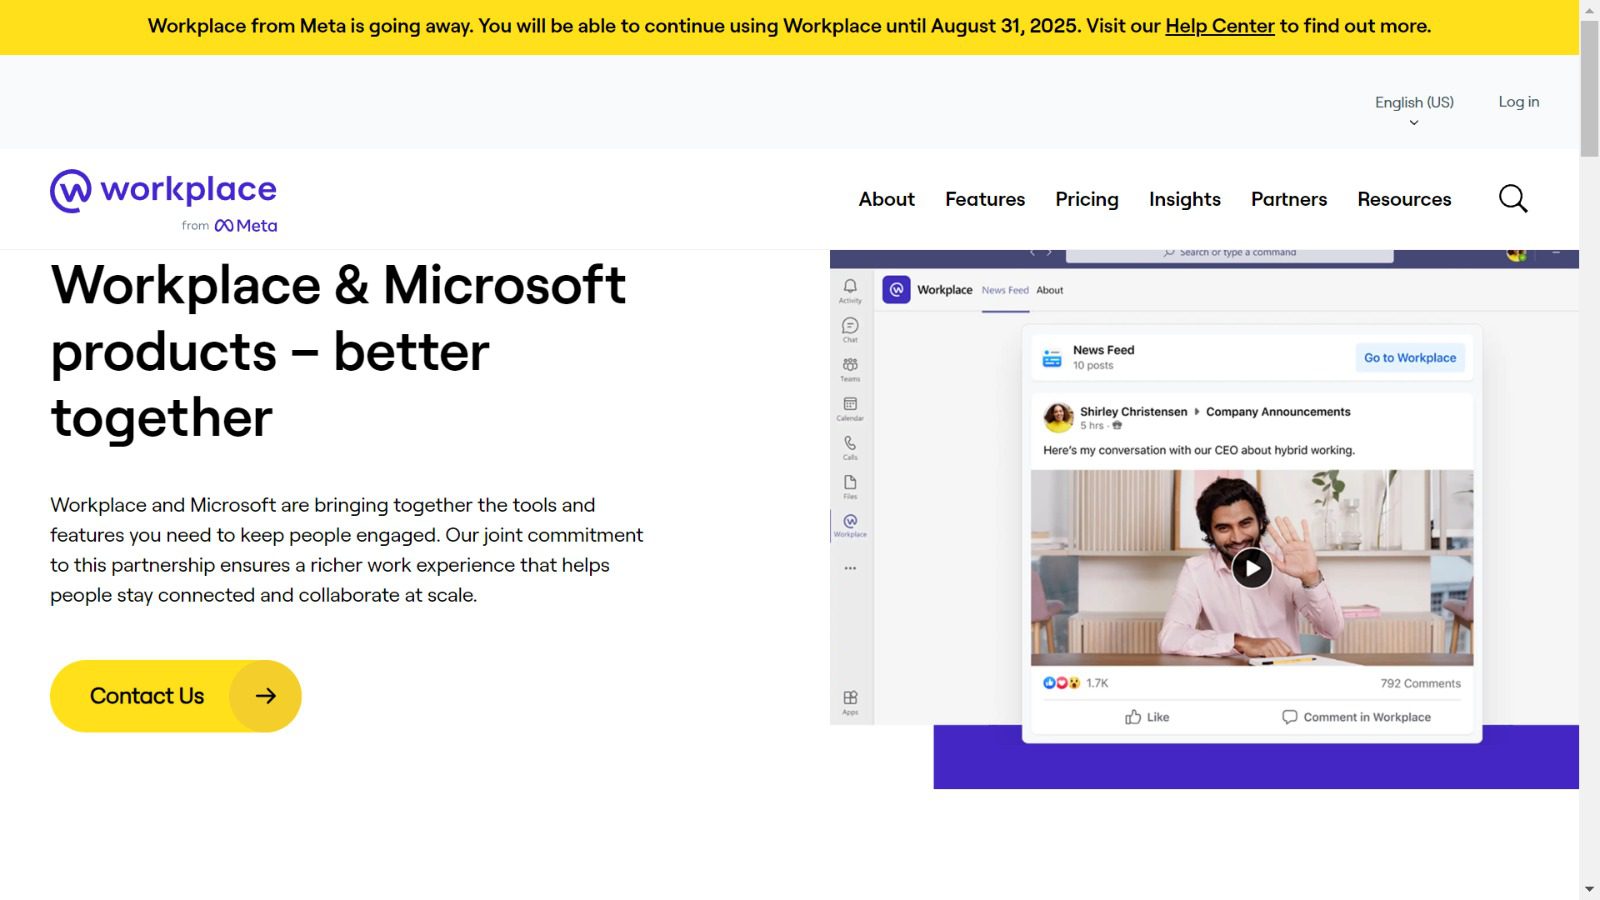Like Shirley Christensen's post

1145,717
